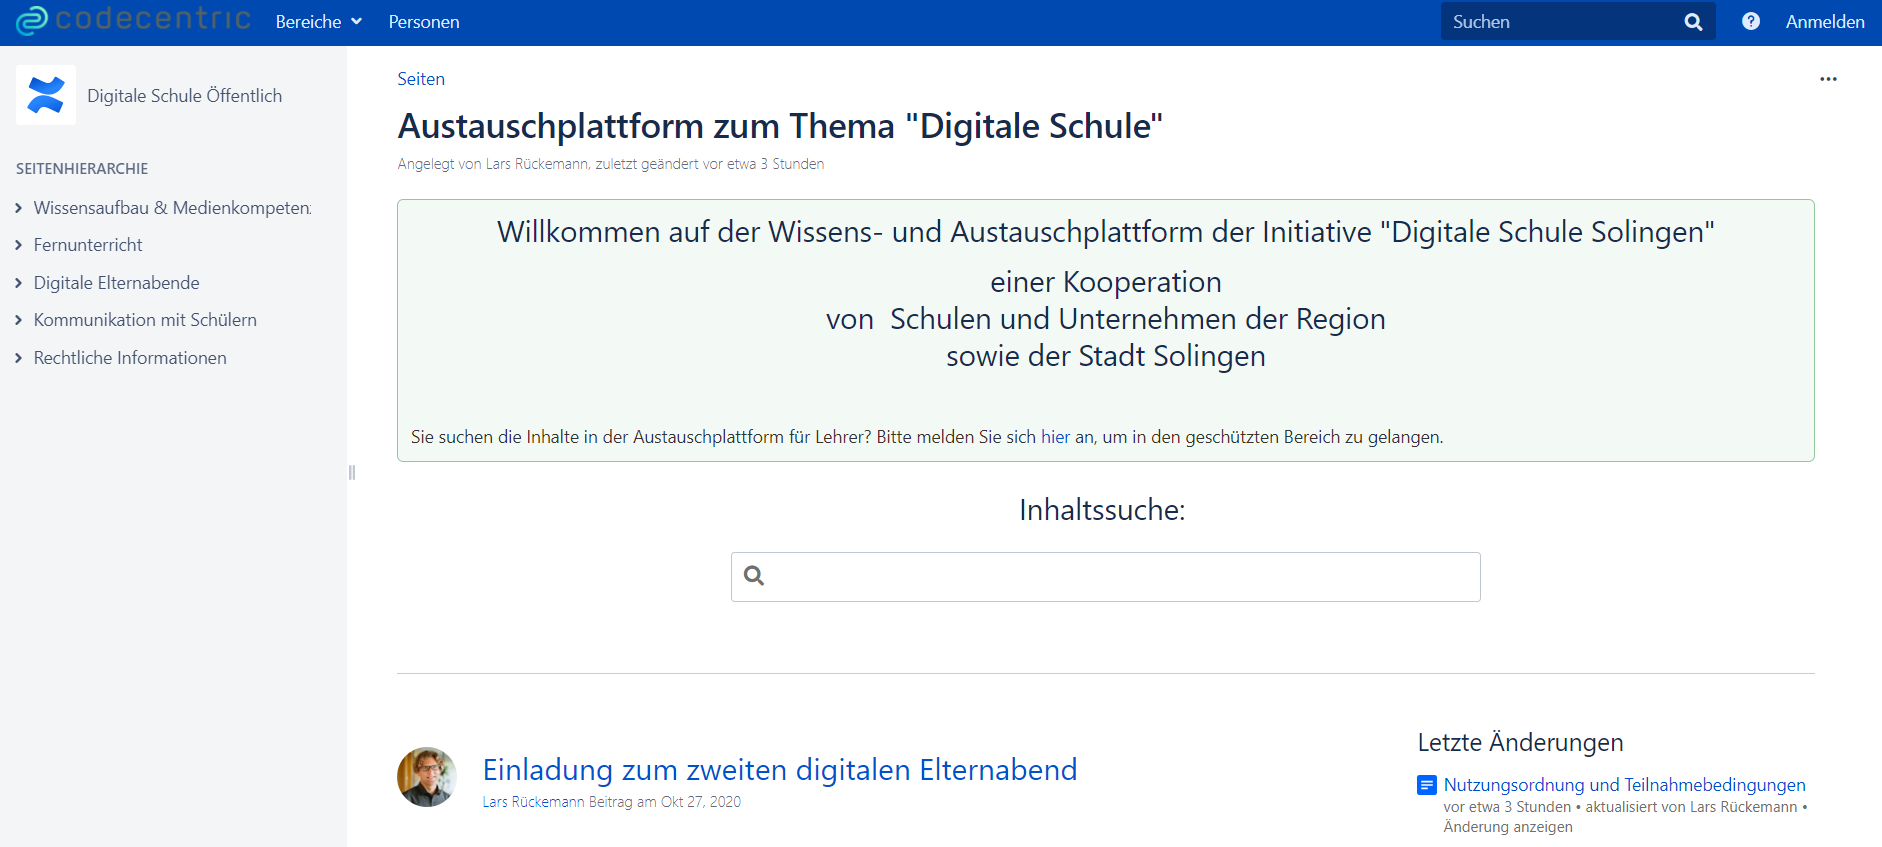Click the sidebar resize handle
The image size is (1882, 847).
352,472
